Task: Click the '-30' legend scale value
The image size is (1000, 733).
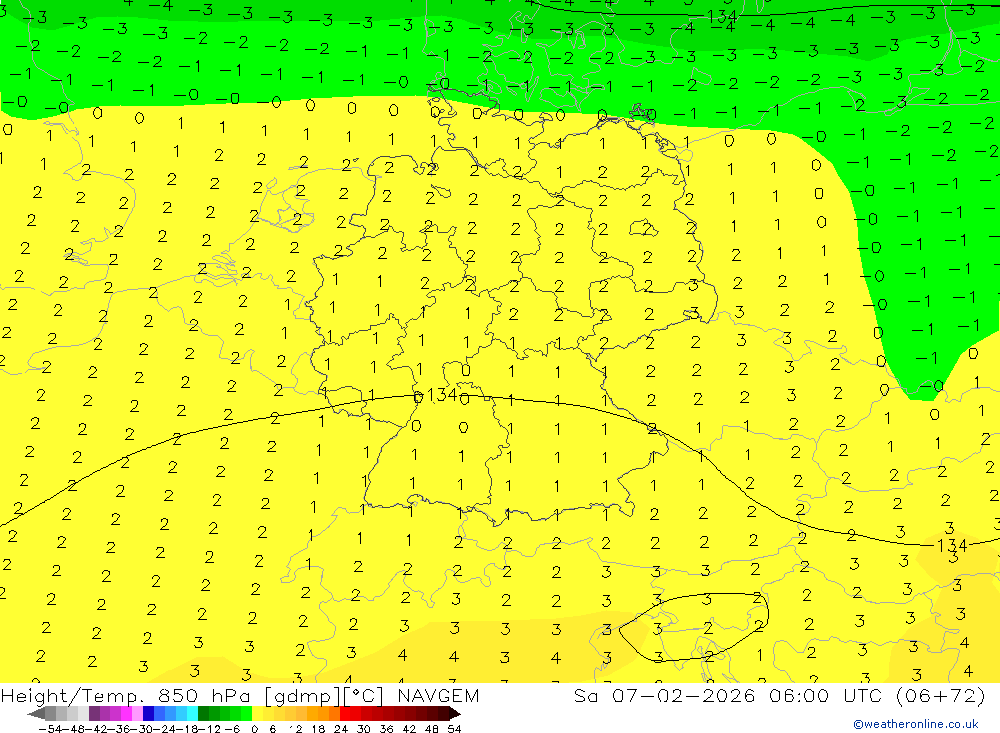Action: 142,729
